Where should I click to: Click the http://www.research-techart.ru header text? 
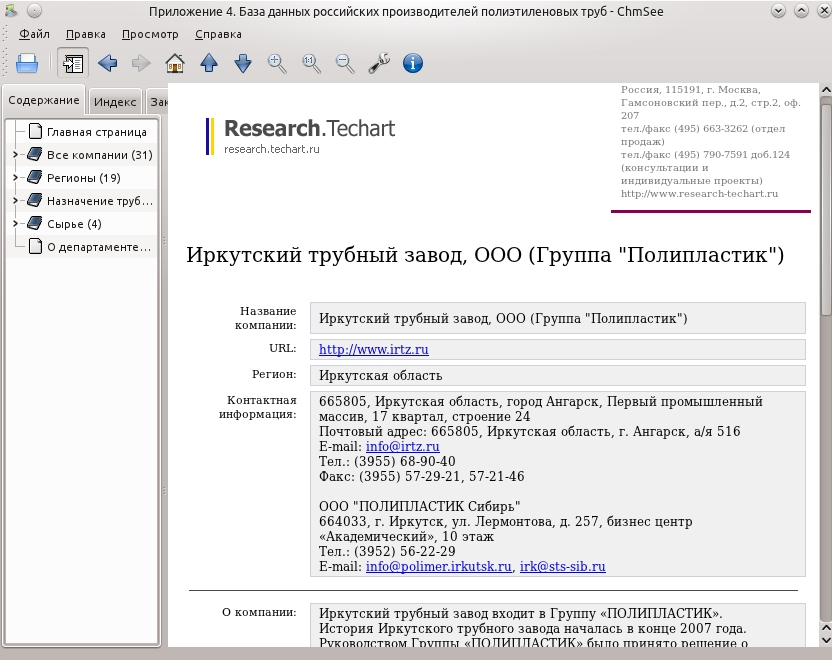pyautogui.click(x=699, y=194)
